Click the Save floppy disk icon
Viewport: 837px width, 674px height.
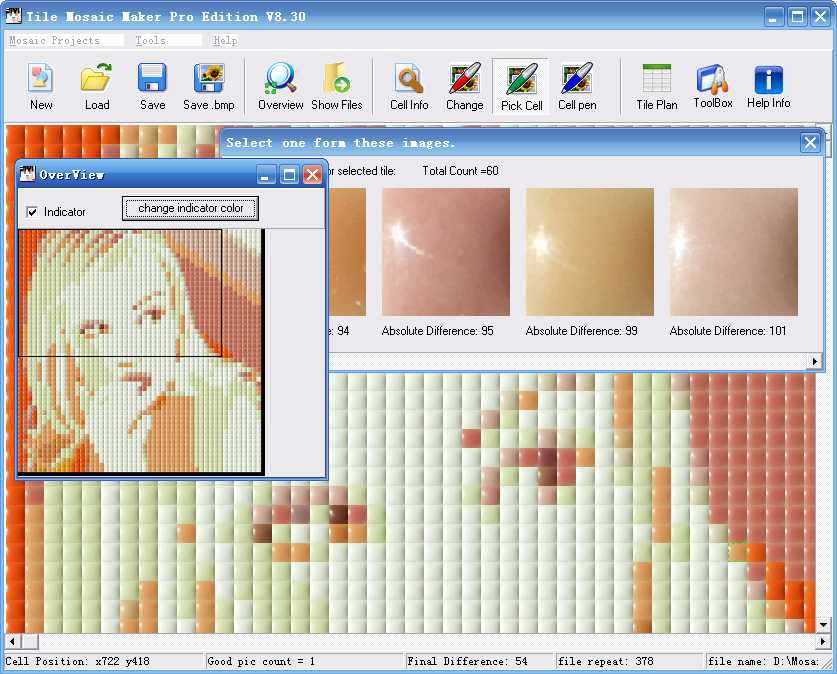click(x=152, y=80)
